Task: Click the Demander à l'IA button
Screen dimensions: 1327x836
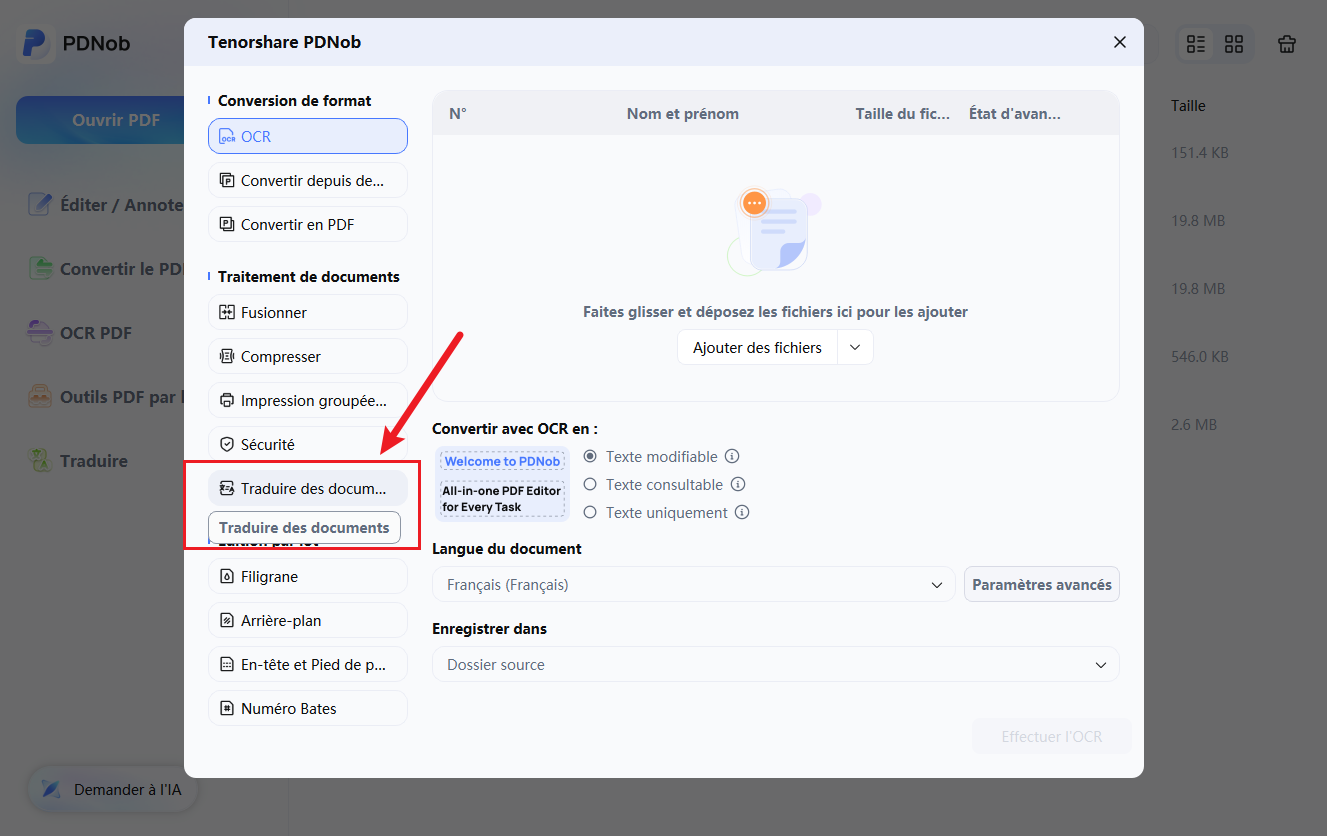Action: click(112, 790)
